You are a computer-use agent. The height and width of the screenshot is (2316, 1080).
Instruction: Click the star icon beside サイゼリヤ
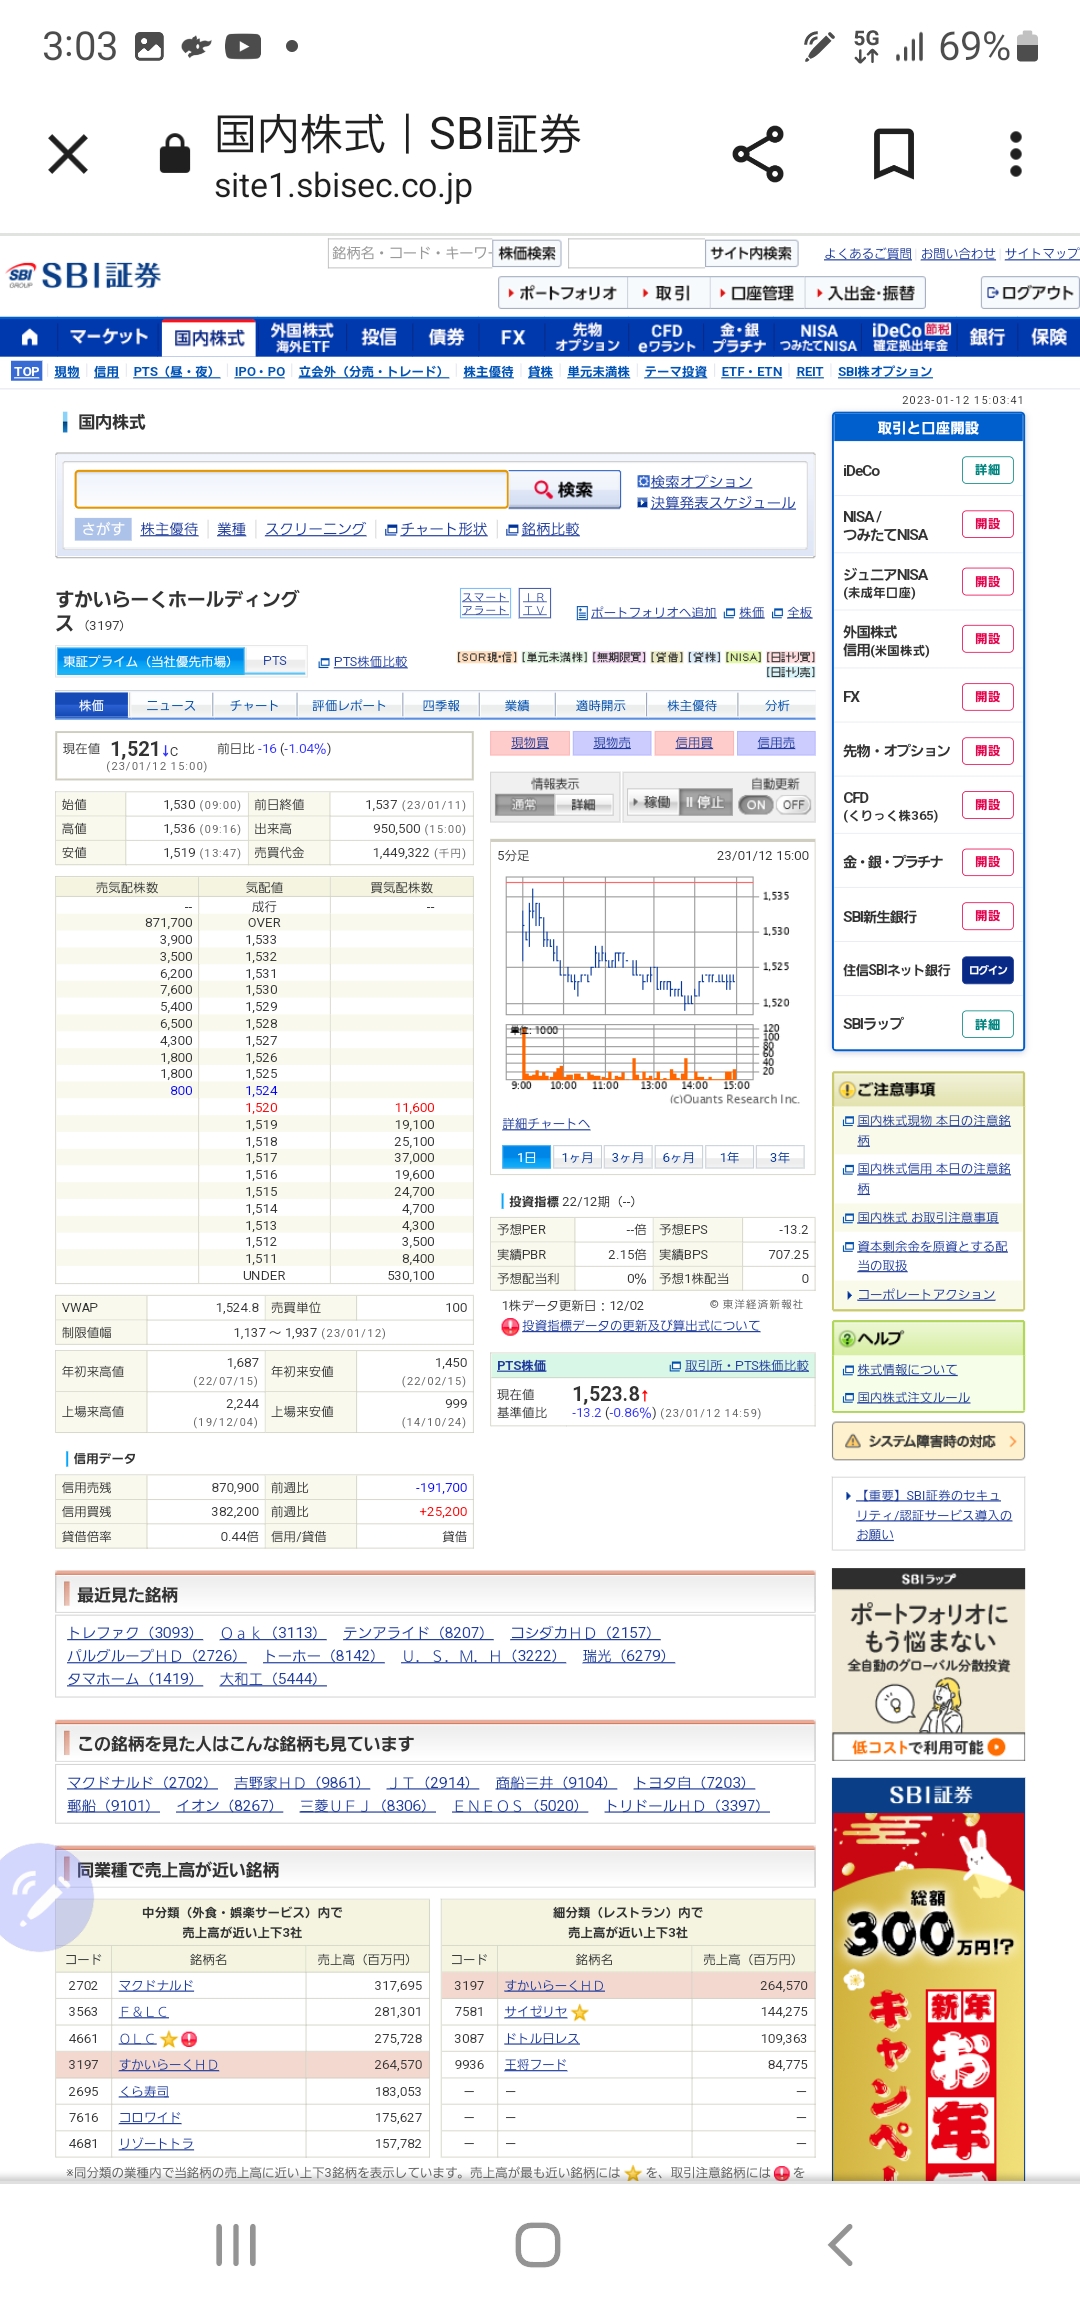tap(580, 2012)
